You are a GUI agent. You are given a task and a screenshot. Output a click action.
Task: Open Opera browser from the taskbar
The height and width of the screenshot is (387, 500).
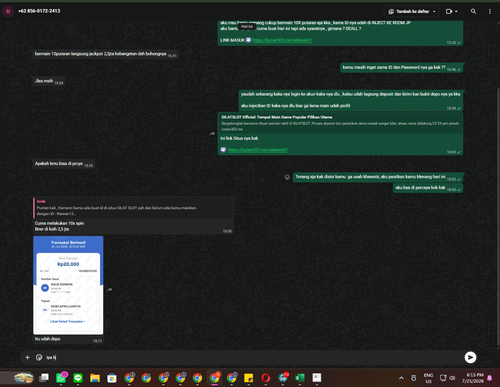pos(266,378)
